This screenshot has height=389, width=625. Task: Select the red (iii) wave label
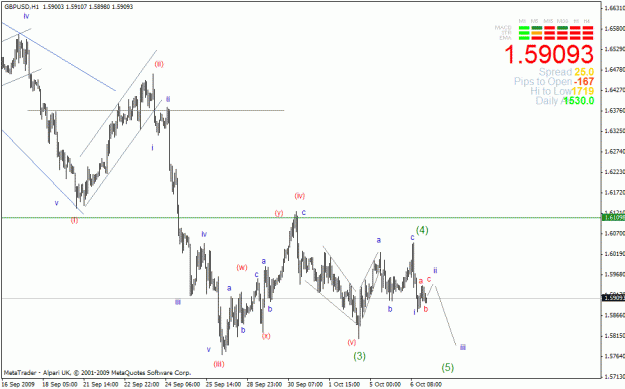(x=219, y=364)
